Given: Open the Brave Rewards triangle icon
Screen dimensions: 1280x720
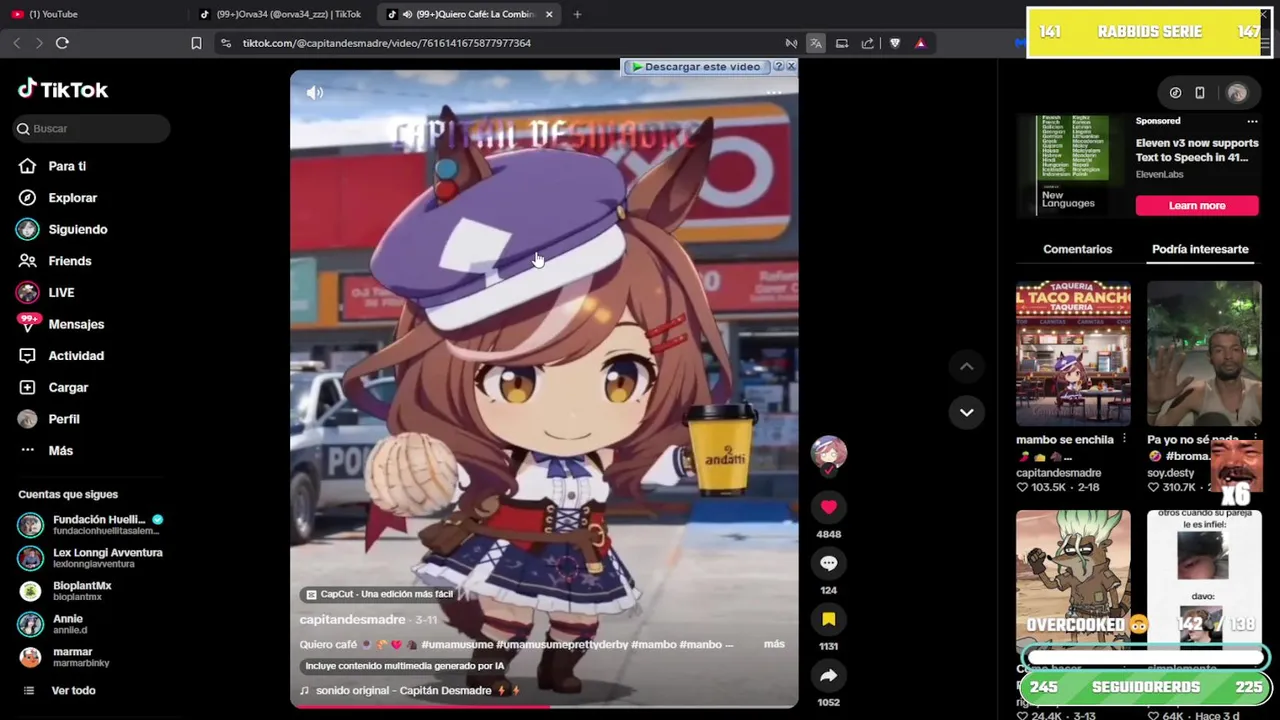Looking at the screenshot, I should pyautogui.click(x=920, y=43).
